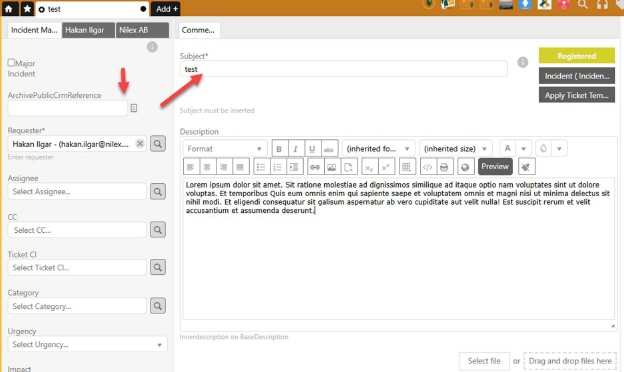Underline the selected description text
Image resolution: width=624 pixels, height=372 pixels.
(x=312, y=149)
